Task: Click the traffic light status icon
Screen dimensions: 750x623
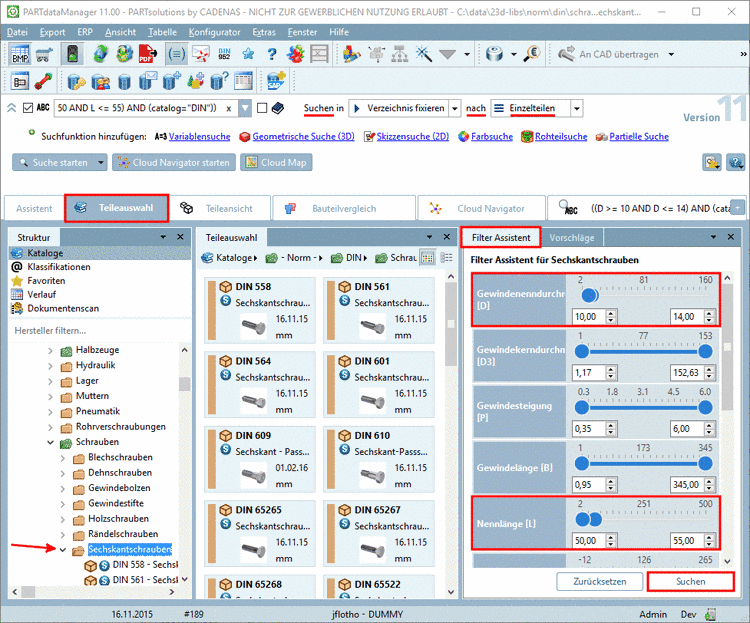Action: click(72, 54)
